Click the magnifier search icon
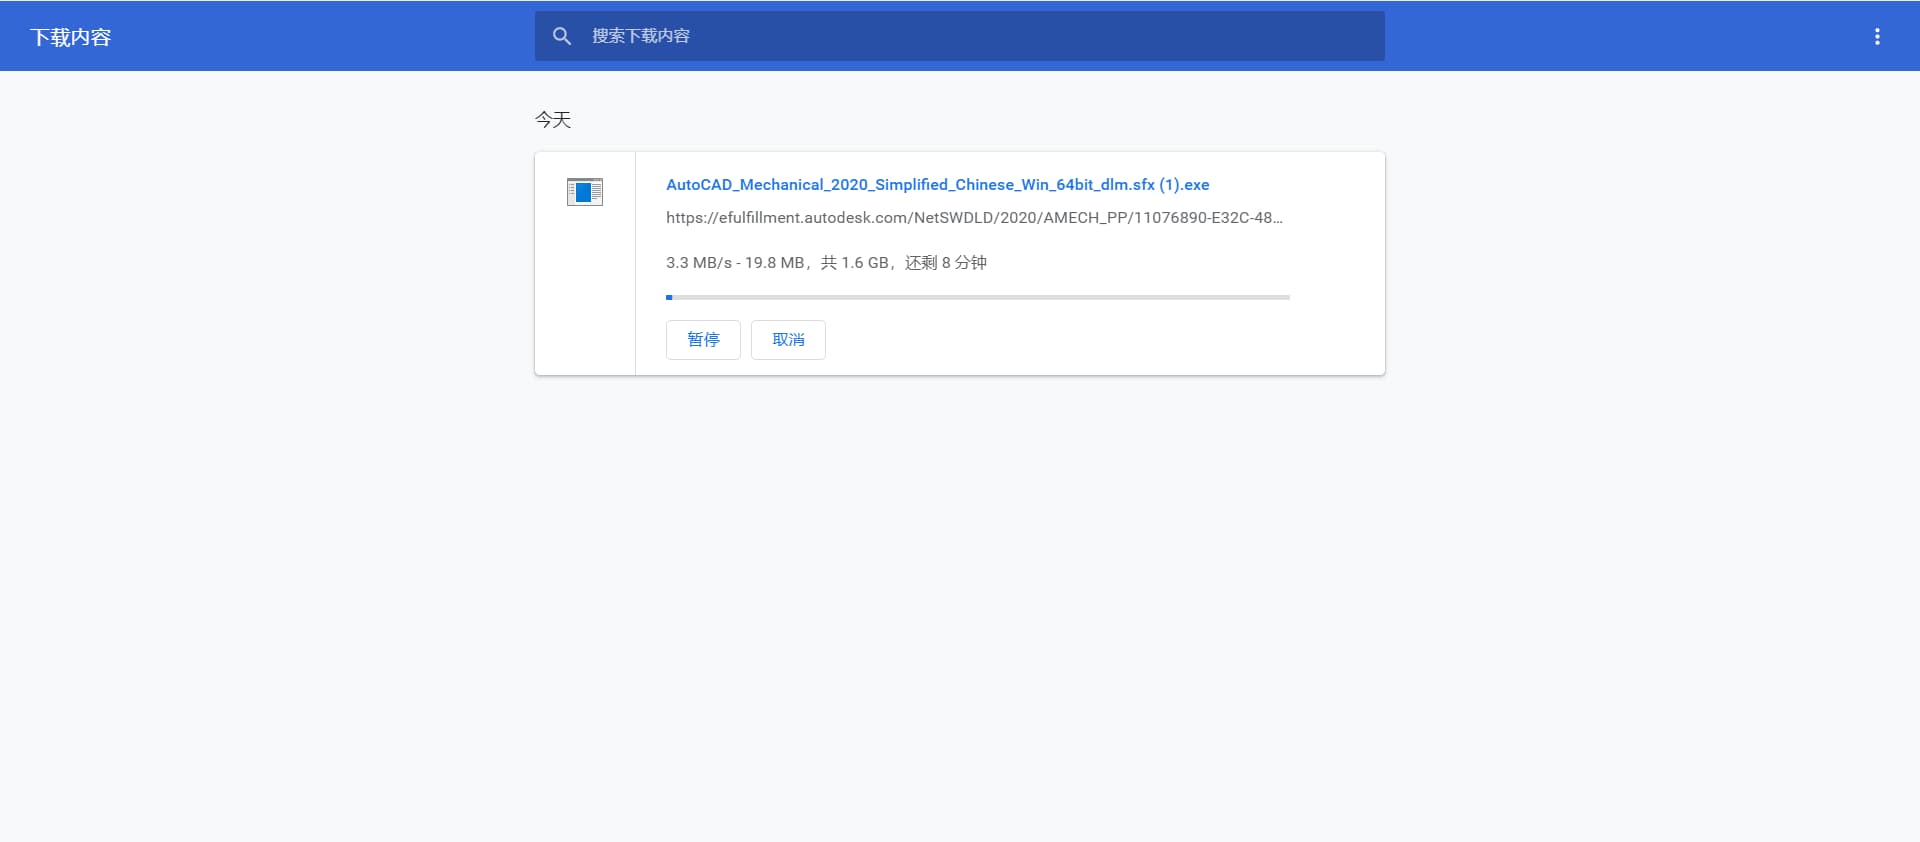Viewport: 1920px width, 842px height. click(x=562, y=36)
